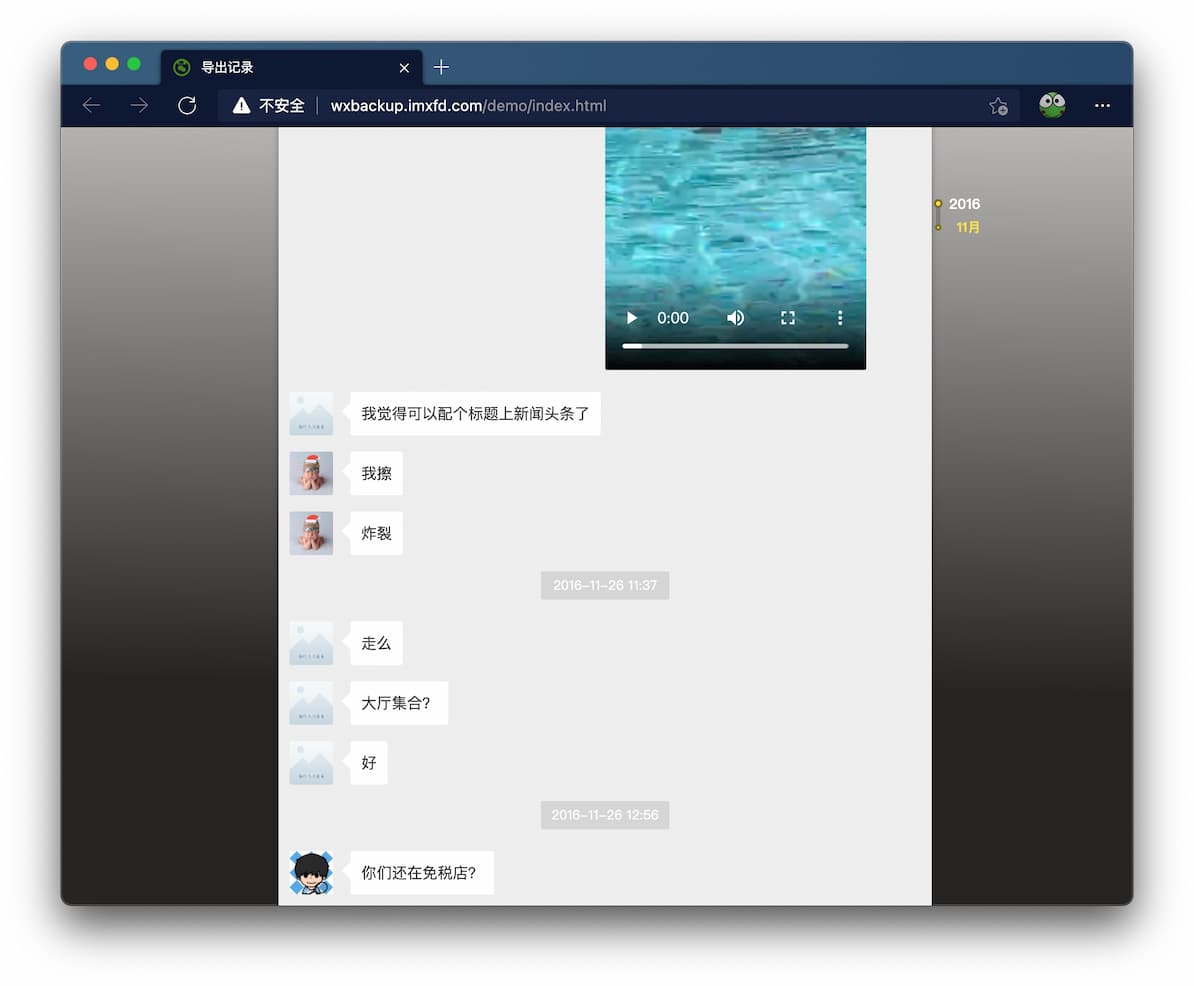Select the 导出记录 tab
This screenshot has width=1194, height=986.
[x=280, y=68]
